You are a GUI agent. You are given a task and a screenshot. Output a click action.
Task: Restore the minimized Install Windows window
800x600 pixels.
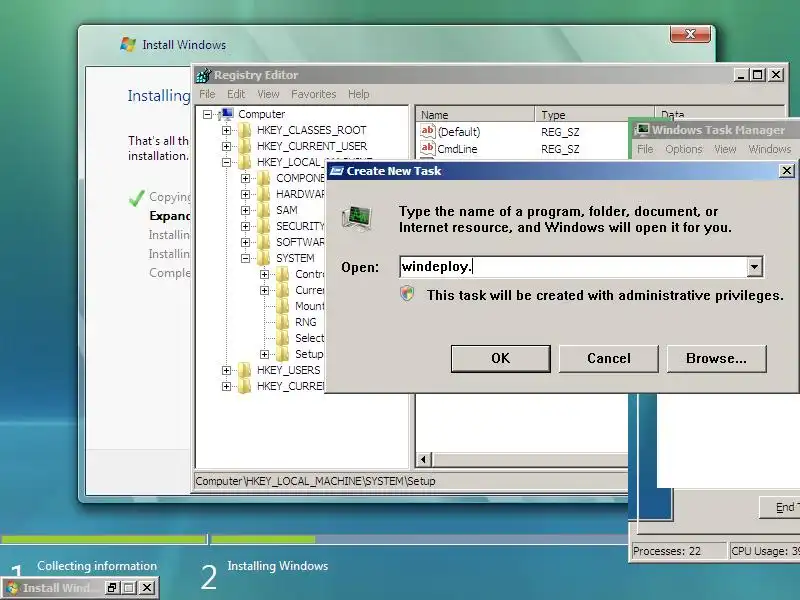pyautogui.click(x=112, y=588)
